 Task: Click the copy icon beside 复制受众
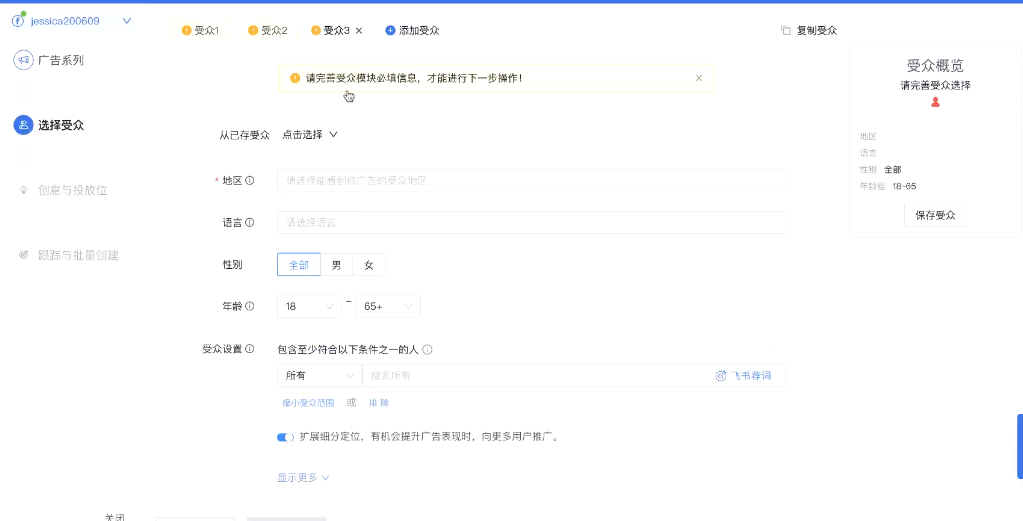tap(786, 31)
